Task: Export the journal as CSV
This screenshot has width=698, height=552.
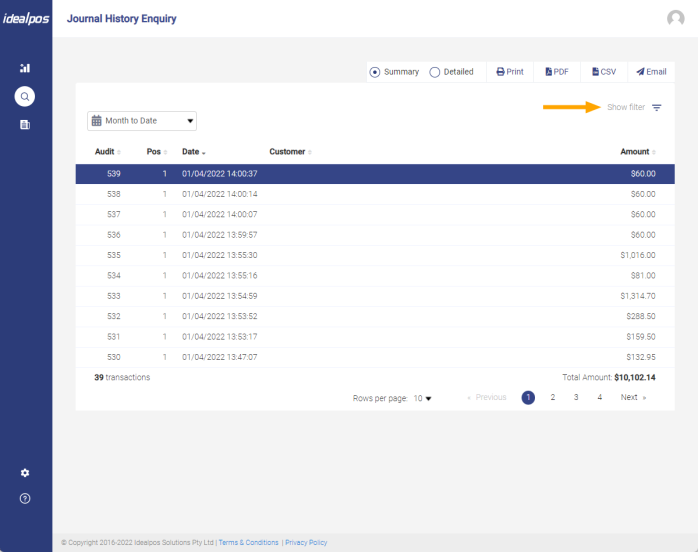Action: point(604,72)
